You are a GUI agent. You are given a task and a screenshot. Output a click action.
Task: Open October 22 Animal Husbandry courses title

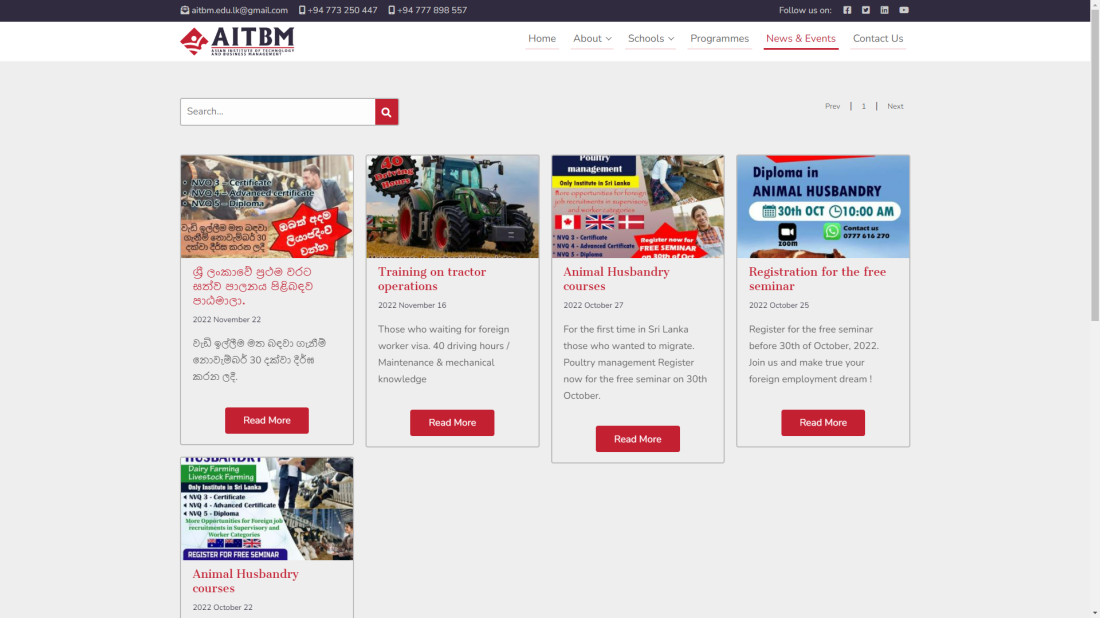pos(246,581)
